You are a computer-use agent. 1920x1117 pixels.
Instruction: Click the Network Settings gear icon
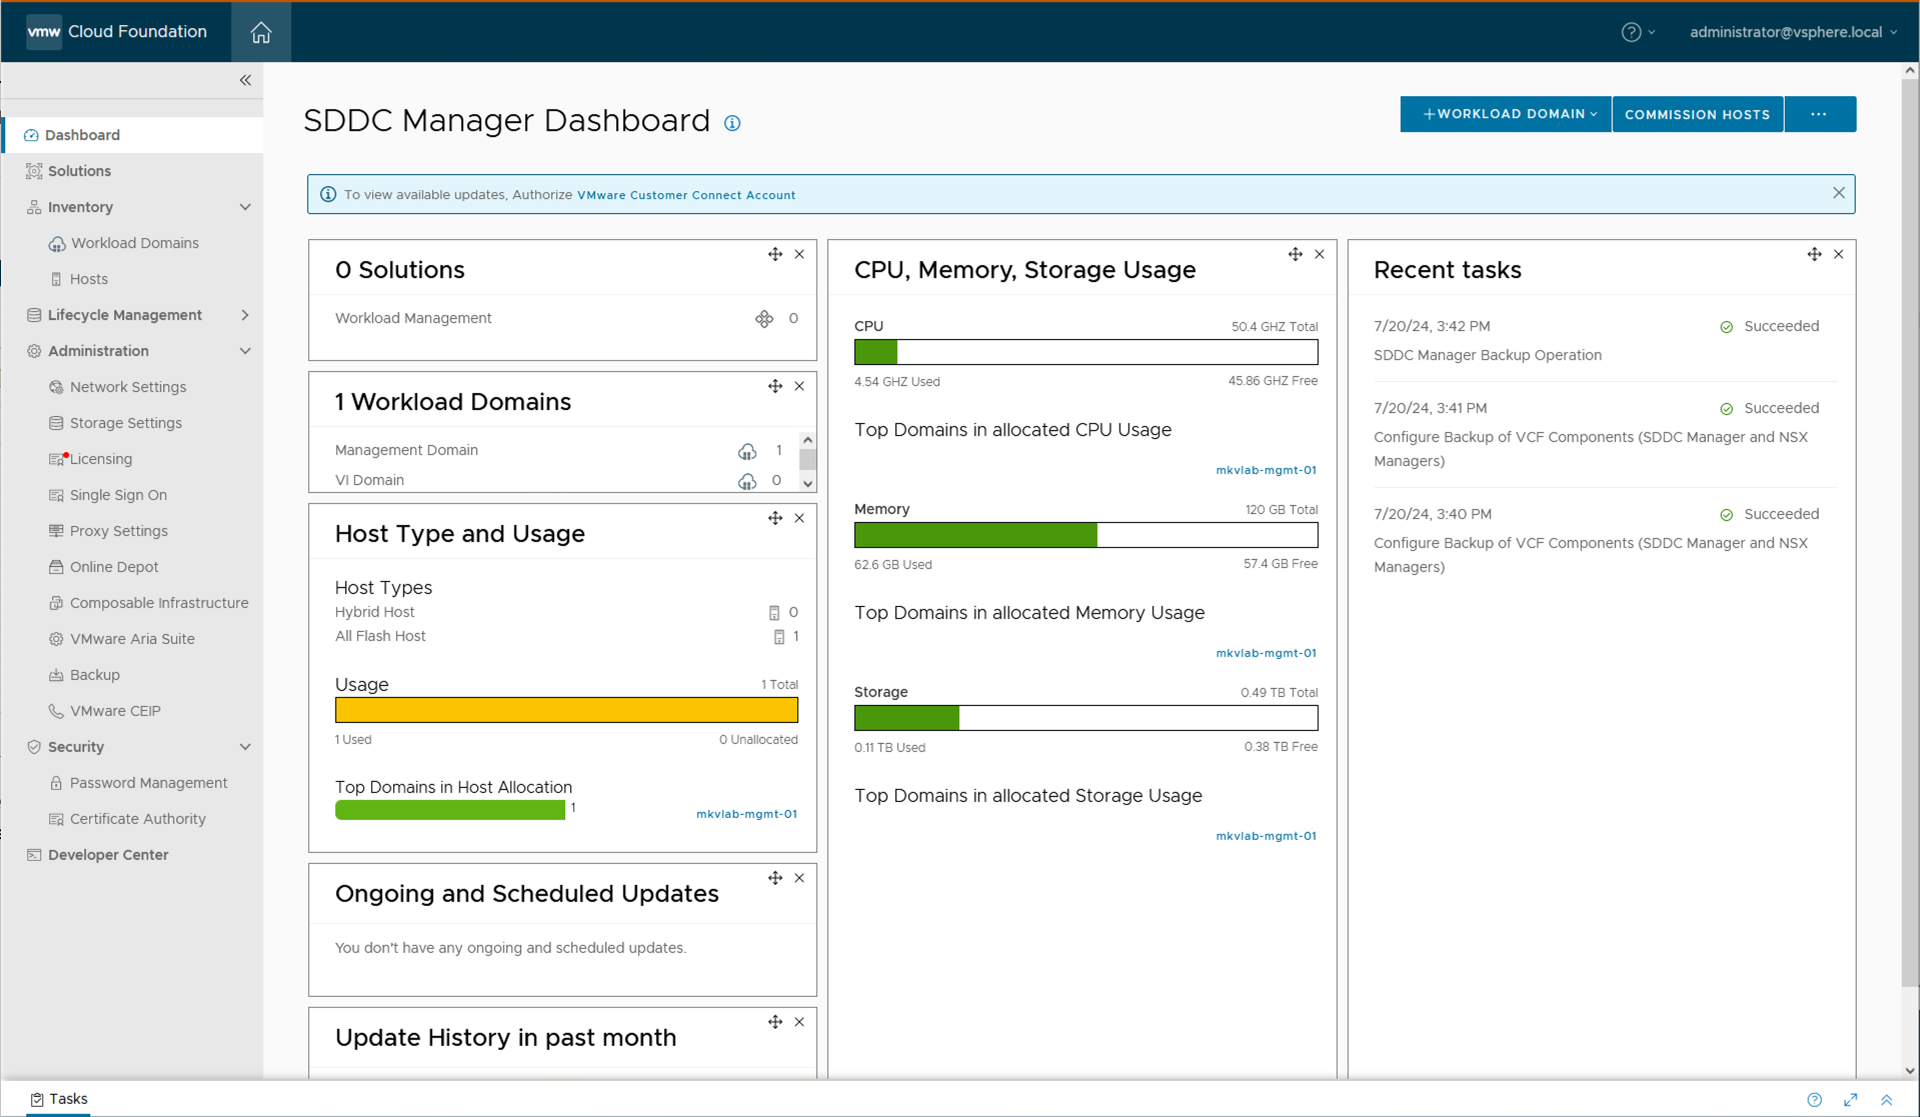tap(55, 387)
